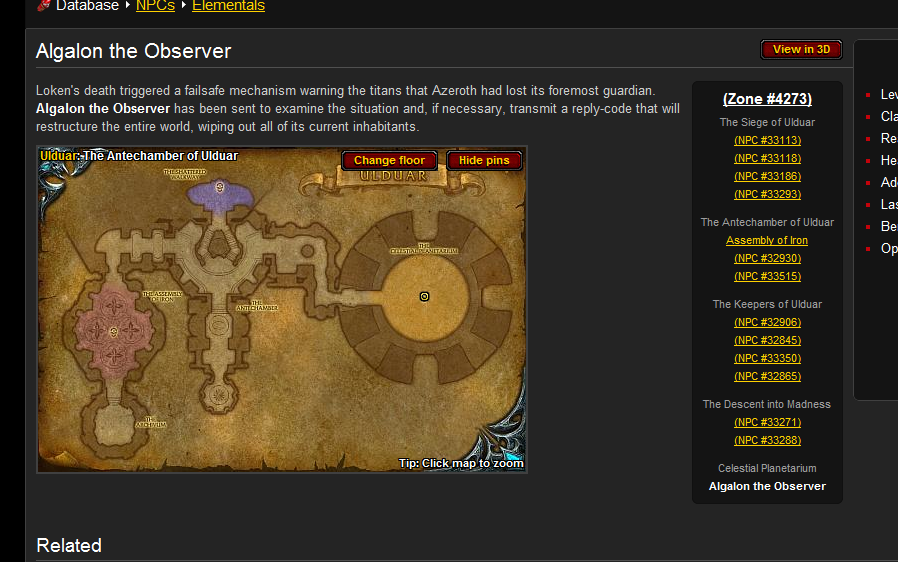This screenshot has height=562, width=898.
Task: Open NPC #32865 link
Action: click(767, 376)
